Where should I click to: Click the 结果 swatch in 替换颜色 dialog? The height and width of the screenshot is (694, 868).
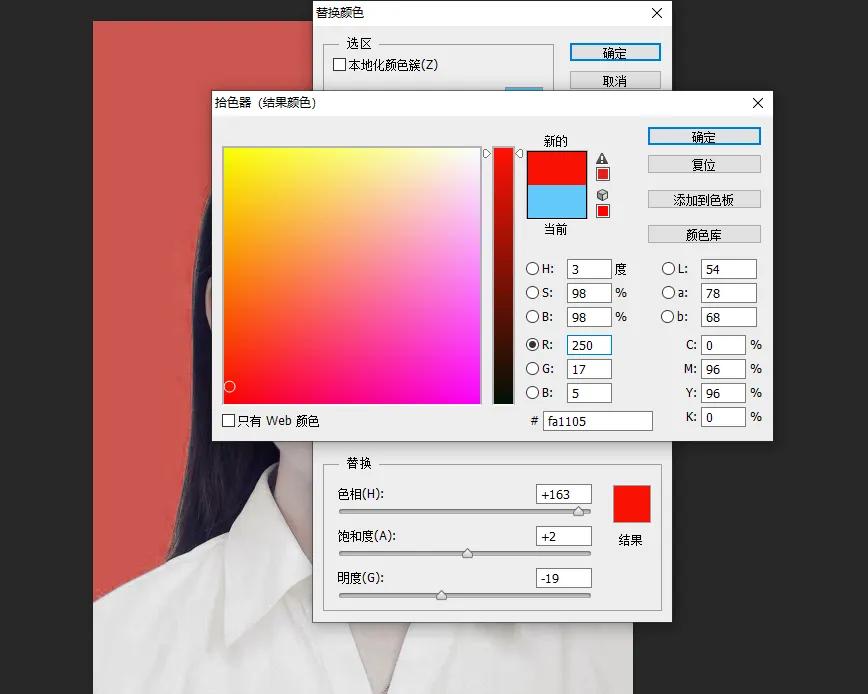click(x=632, y=503)
